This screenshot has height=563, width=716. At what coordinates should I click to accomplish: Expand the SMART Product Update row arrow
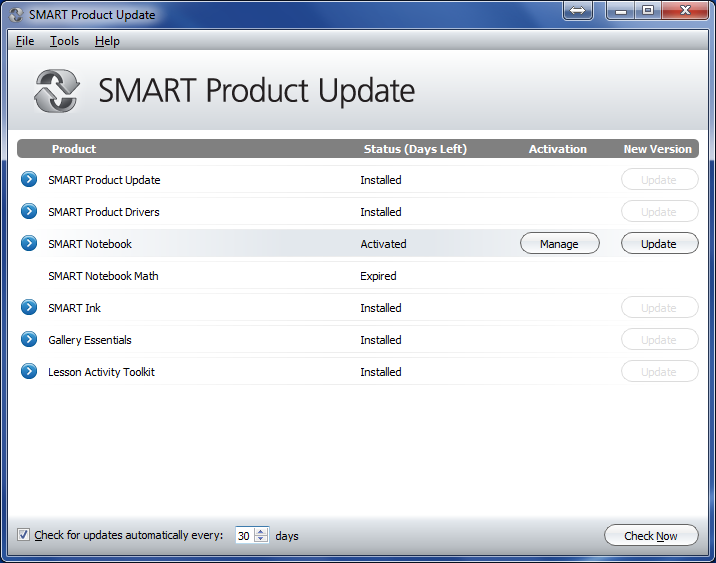[29, 179]
